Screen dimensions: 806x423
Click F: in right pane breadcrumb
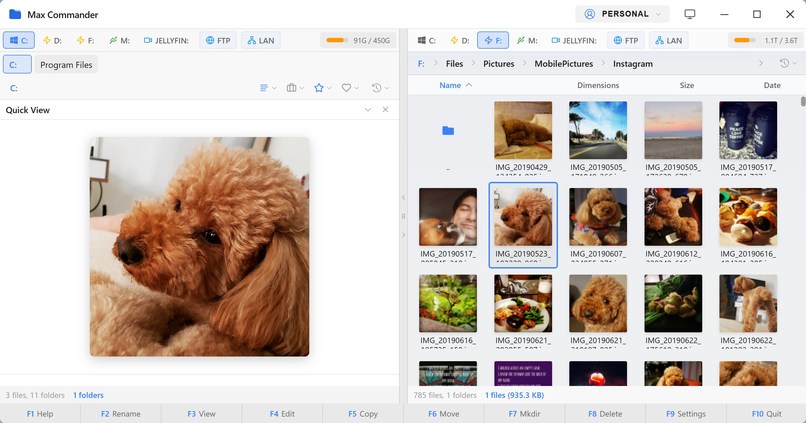coord(421,64)
